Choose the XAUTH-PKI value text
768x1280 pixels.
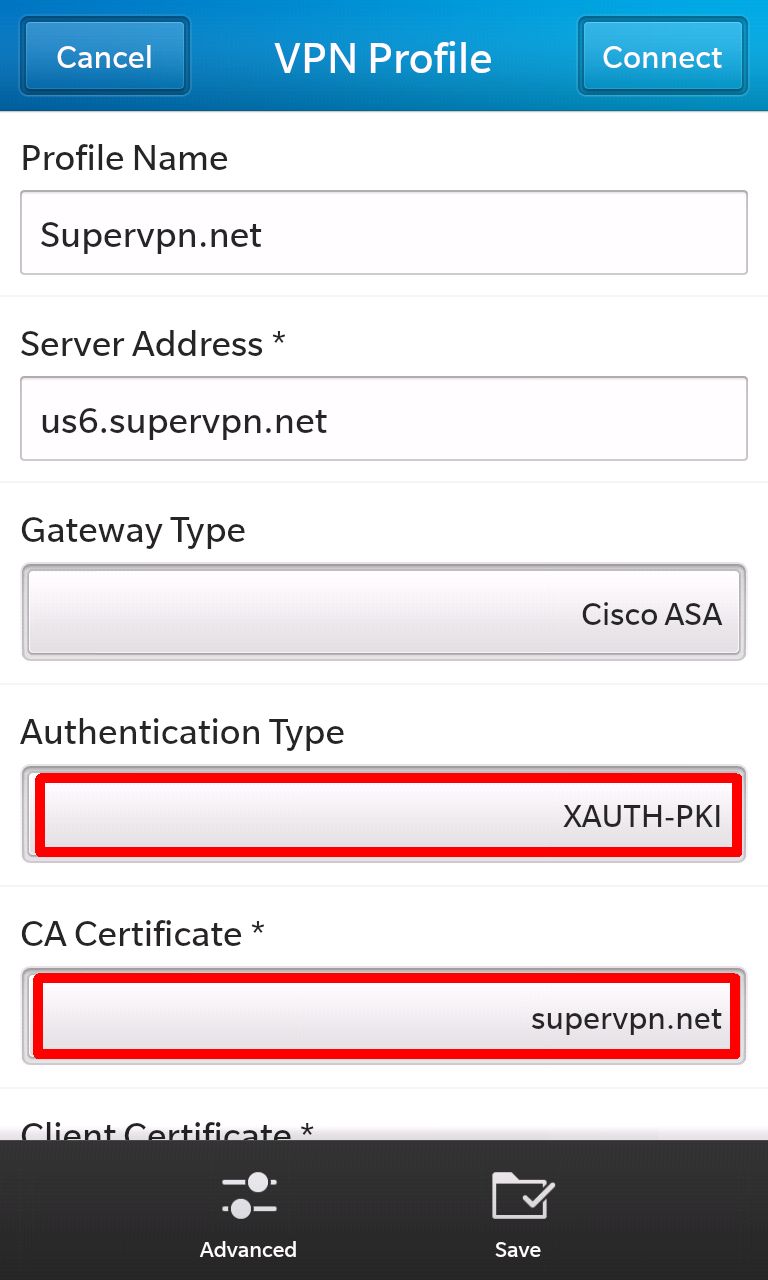pyautogui.click(x=642, y=816)
